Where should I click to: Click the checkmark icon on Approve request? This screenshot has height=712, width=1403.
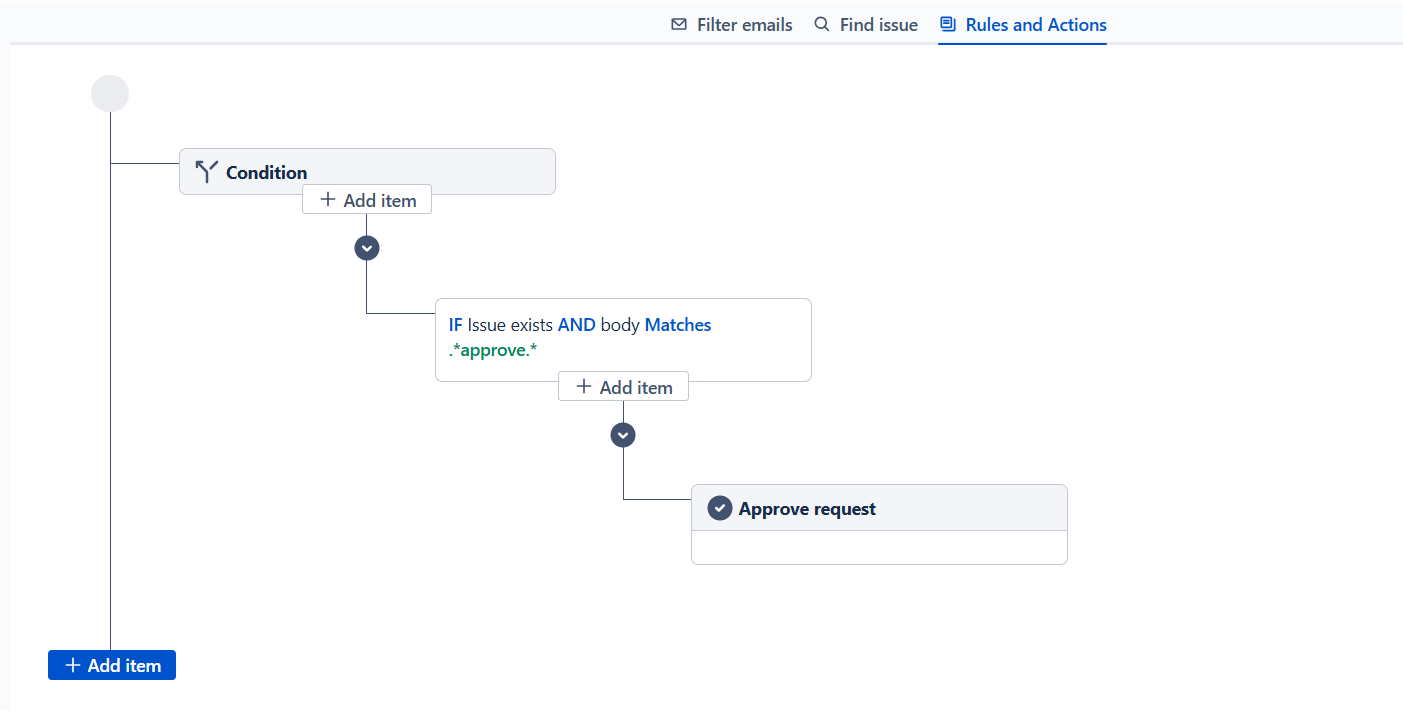[720, 508]
